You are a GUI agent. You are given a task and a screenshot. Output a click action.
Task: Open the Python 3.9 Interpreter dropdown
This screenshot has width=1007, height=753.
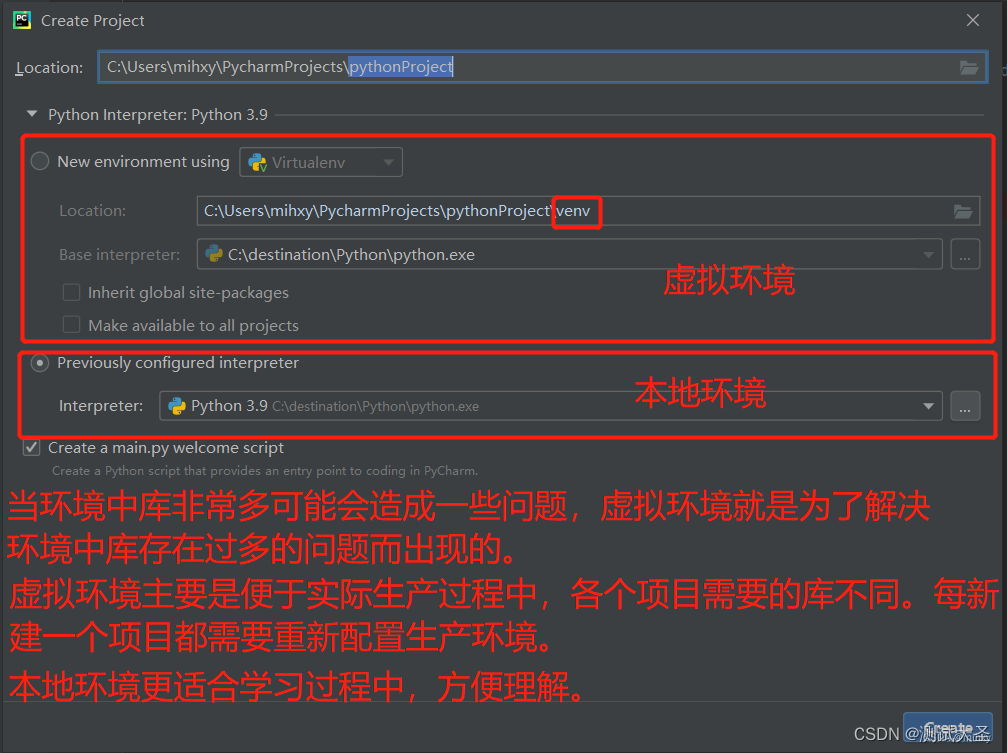[x=550, y=406]
